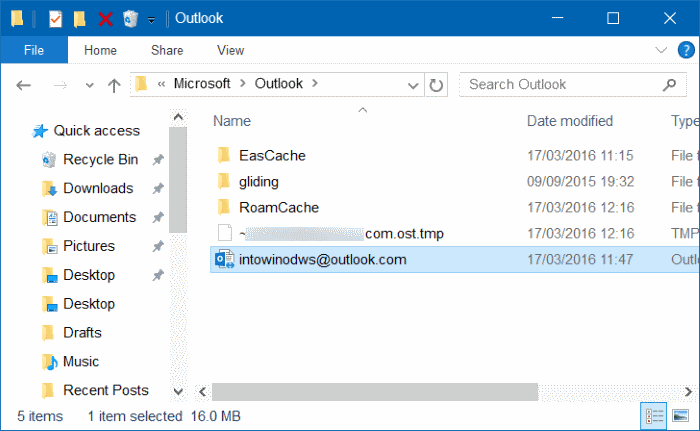
Task: Click the Outlook breadcrumb in address bar
Action: (279, 84)
